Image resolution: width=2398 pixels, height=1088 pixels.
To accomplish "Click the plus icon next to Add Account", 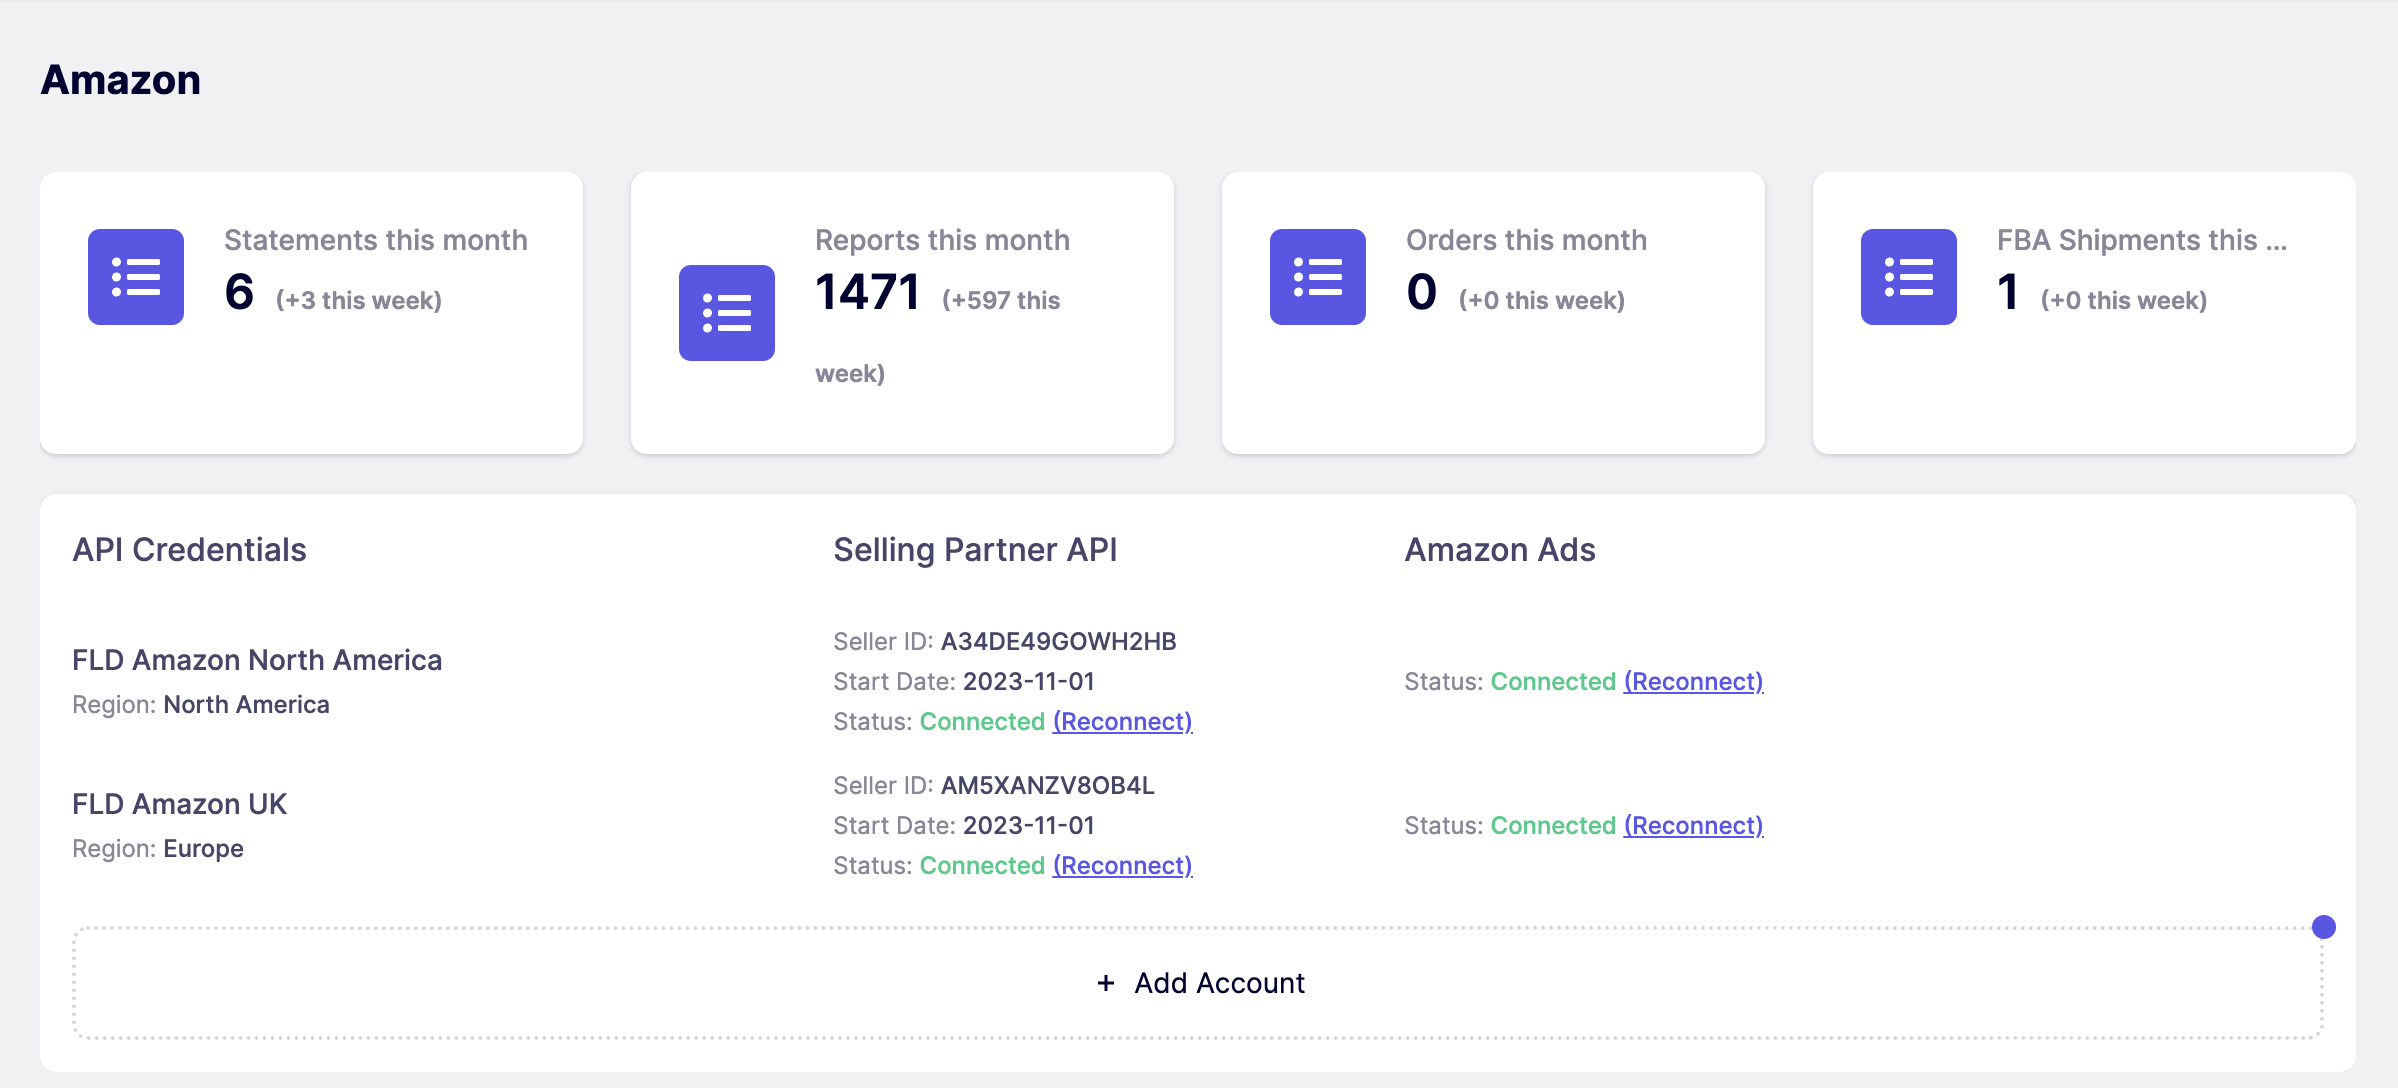I will coord(1105,983).
